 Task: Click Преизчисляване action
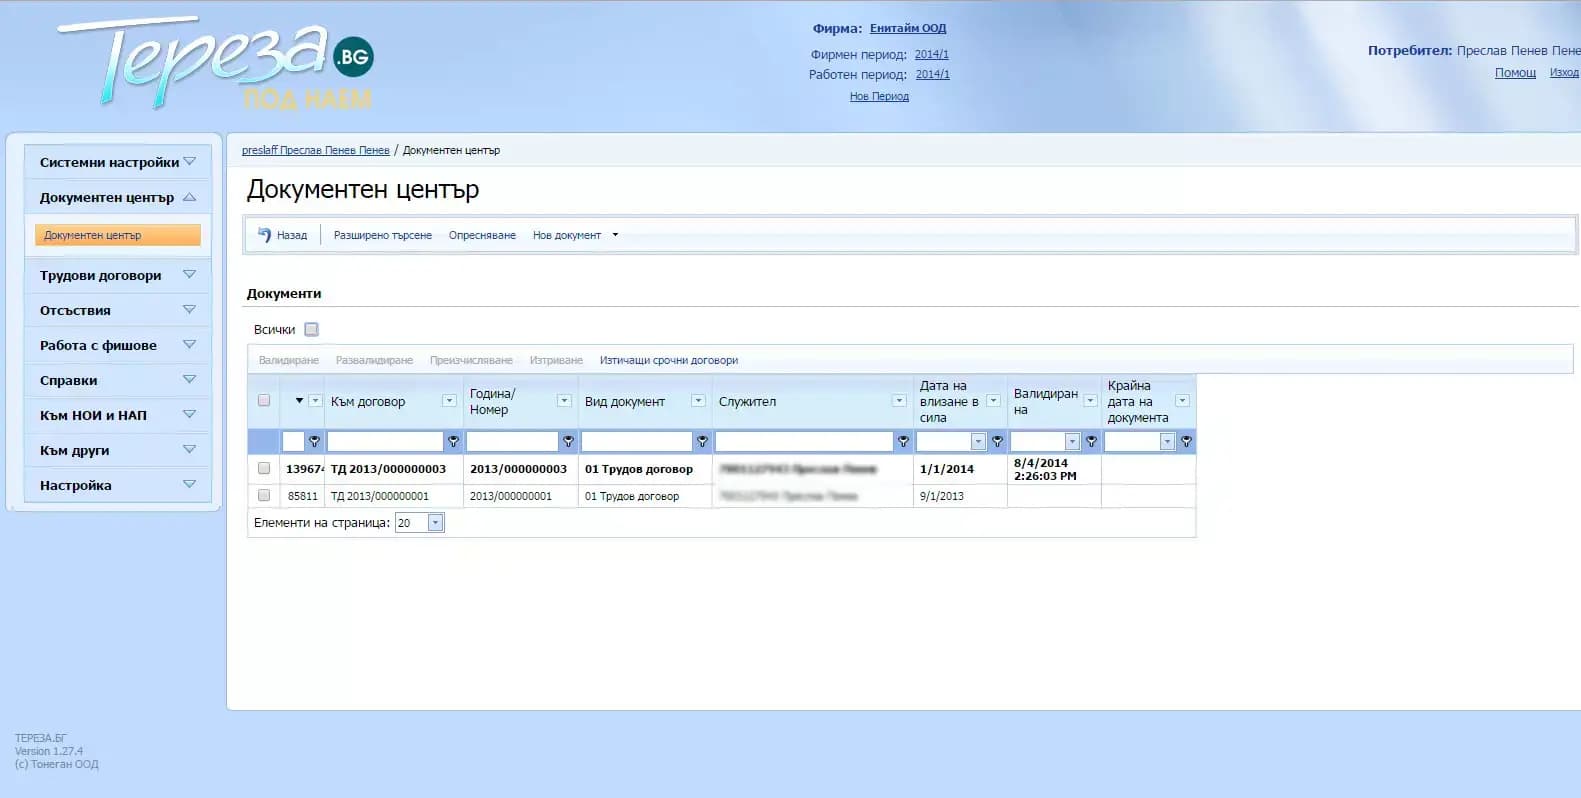(x=471, y=360)
